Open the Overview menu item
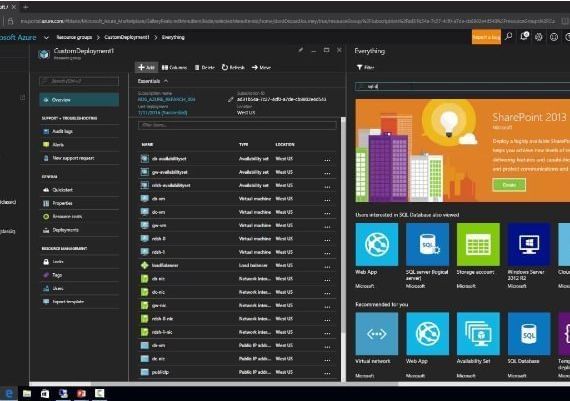Screen dimensions: 570x401 (x=79, y=100)
